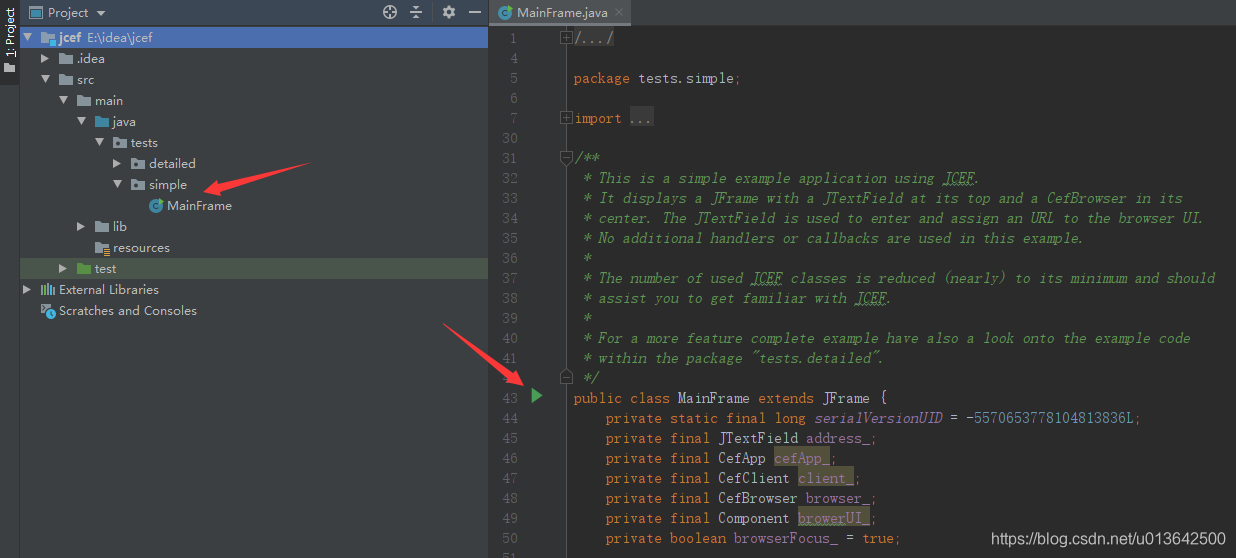Screen dimensions: 1236x558
Task: Select MainFrame class in project tree
Action: point(199,205)
